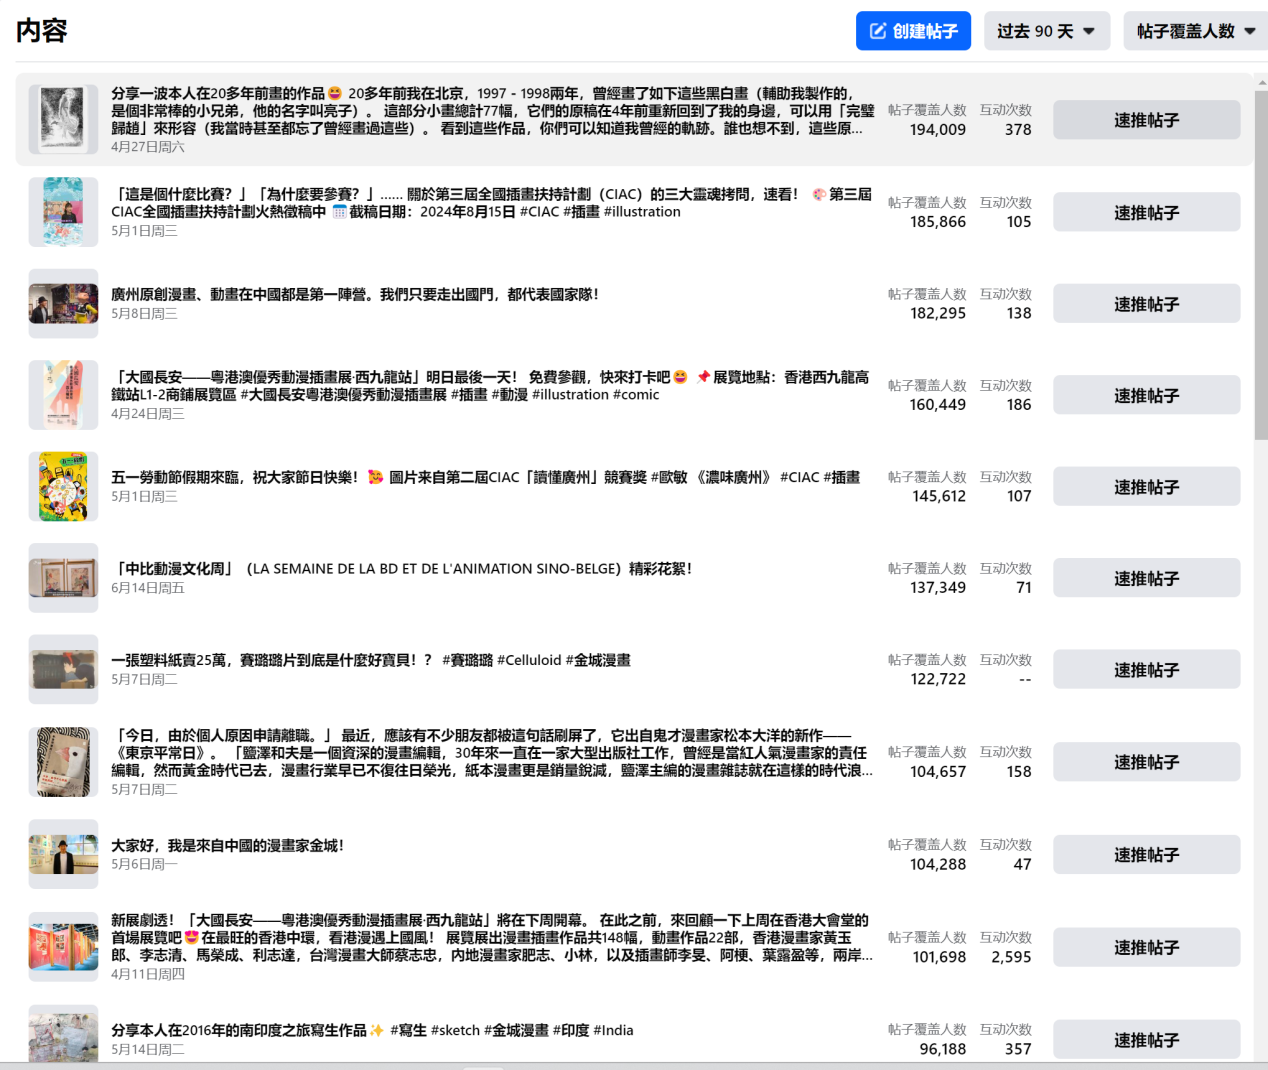
Task: Open thumbnail of the 大家好 漫畫家金城 post
Action: click(63, 855)
